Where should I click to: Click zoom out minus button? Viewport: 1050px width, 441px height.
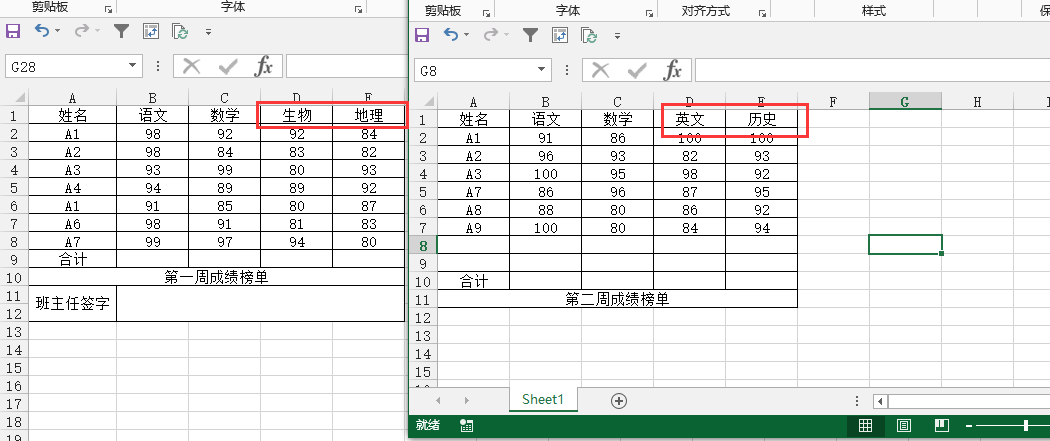click(x=969, y=426)
